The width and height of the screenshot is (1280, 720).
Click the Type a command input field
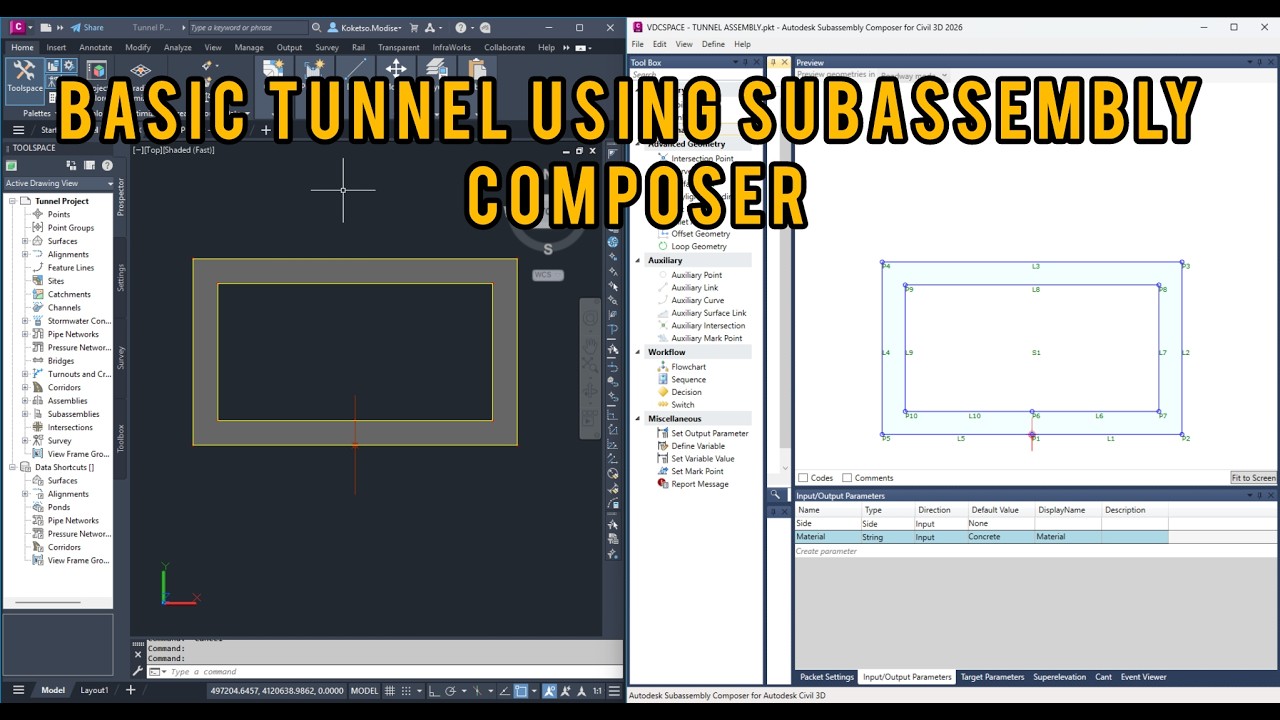click(385, 671)
